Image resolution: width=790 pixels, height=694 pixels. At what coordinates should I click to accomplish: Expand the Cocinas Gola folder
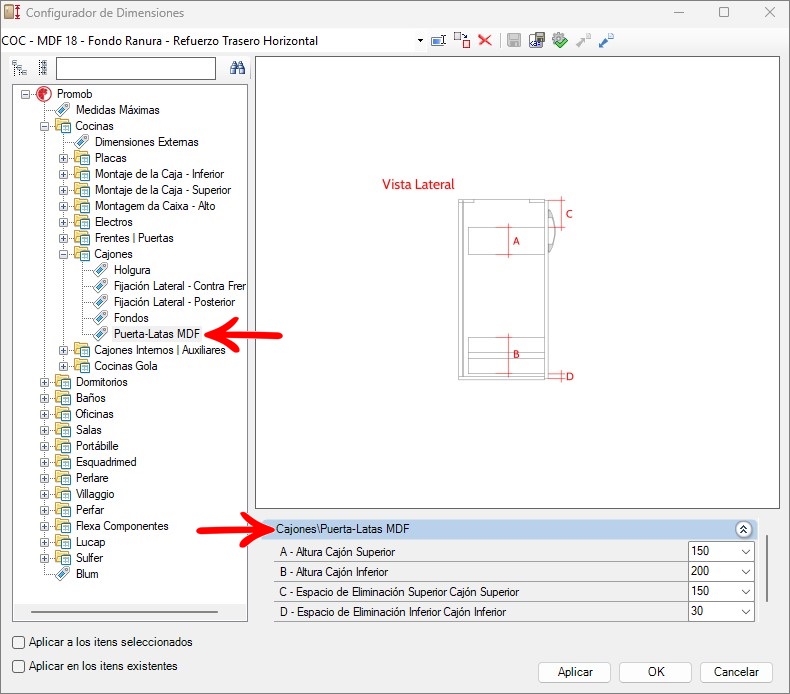pyautogui.click(x=63, y=366)
